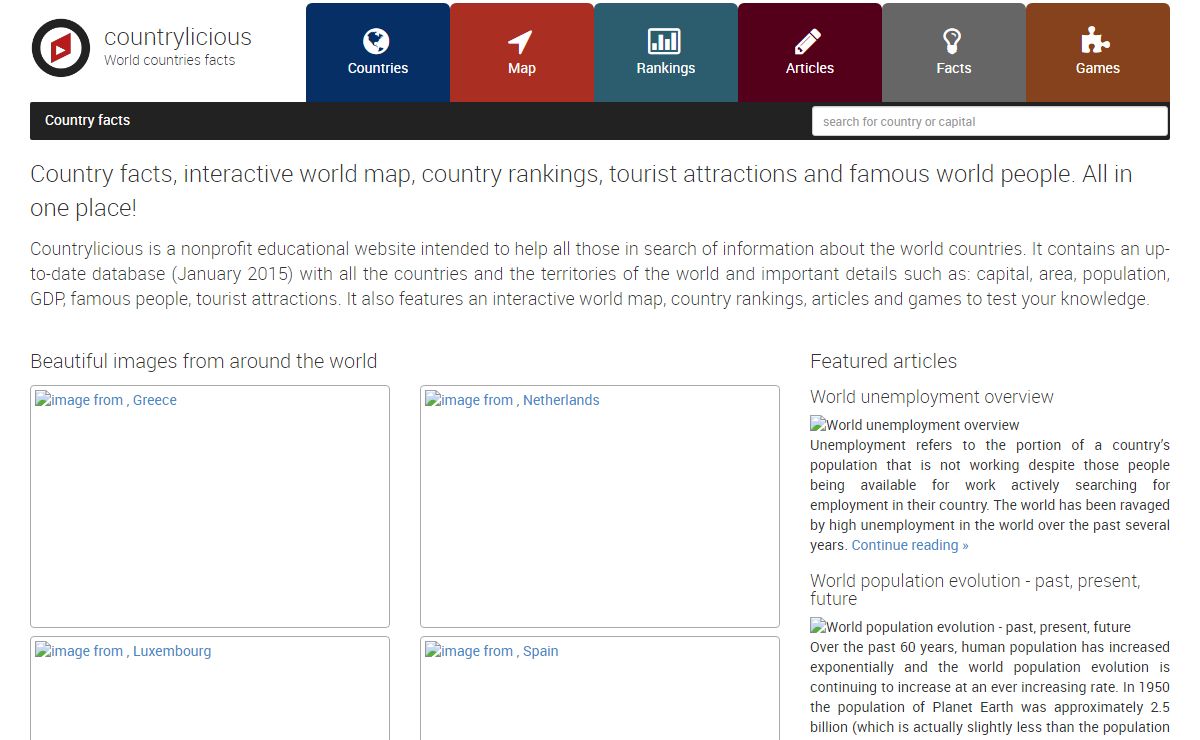Open the Spain image link

pos(492,651)
